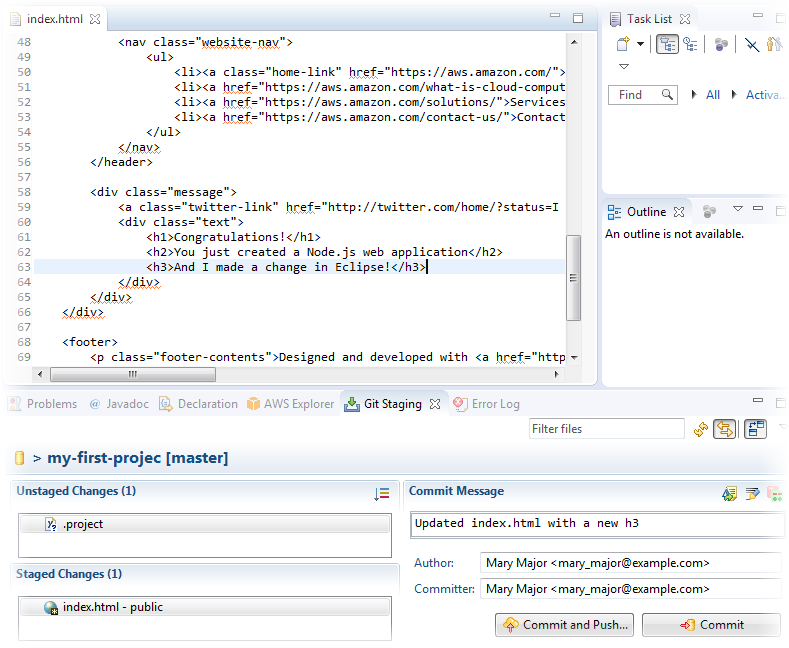Click the Refresh icon in Git Staging
Screen dimensions: 789x648
click(x=700, y=429)
